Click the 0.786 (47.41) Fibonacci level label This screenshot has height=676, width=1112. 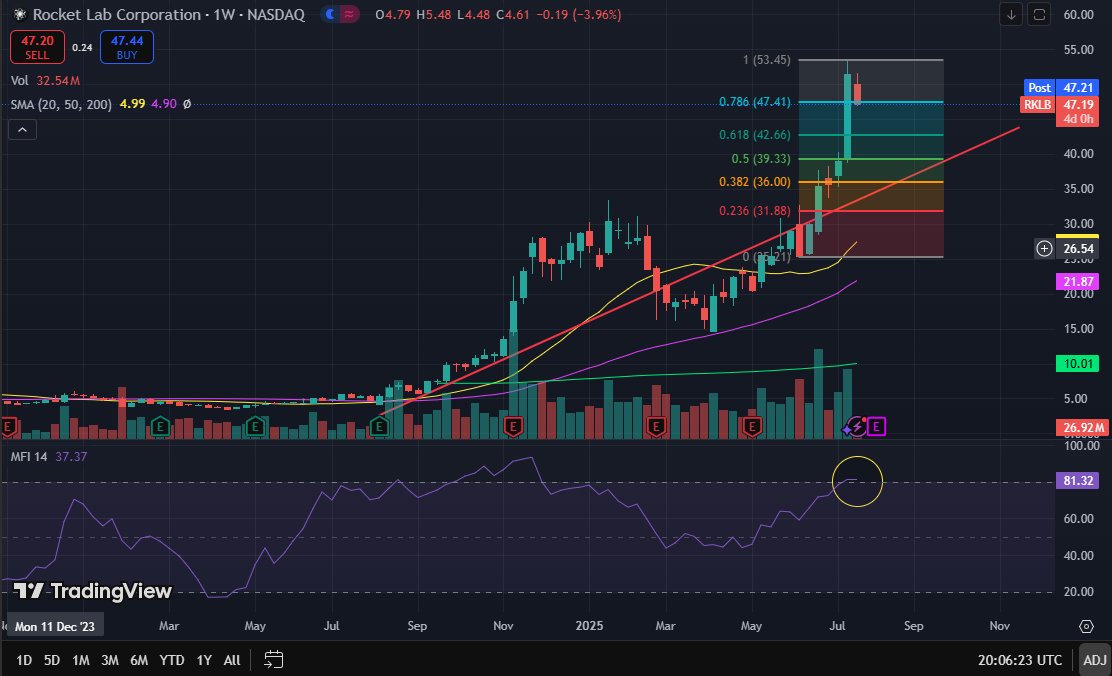[755, 101]
